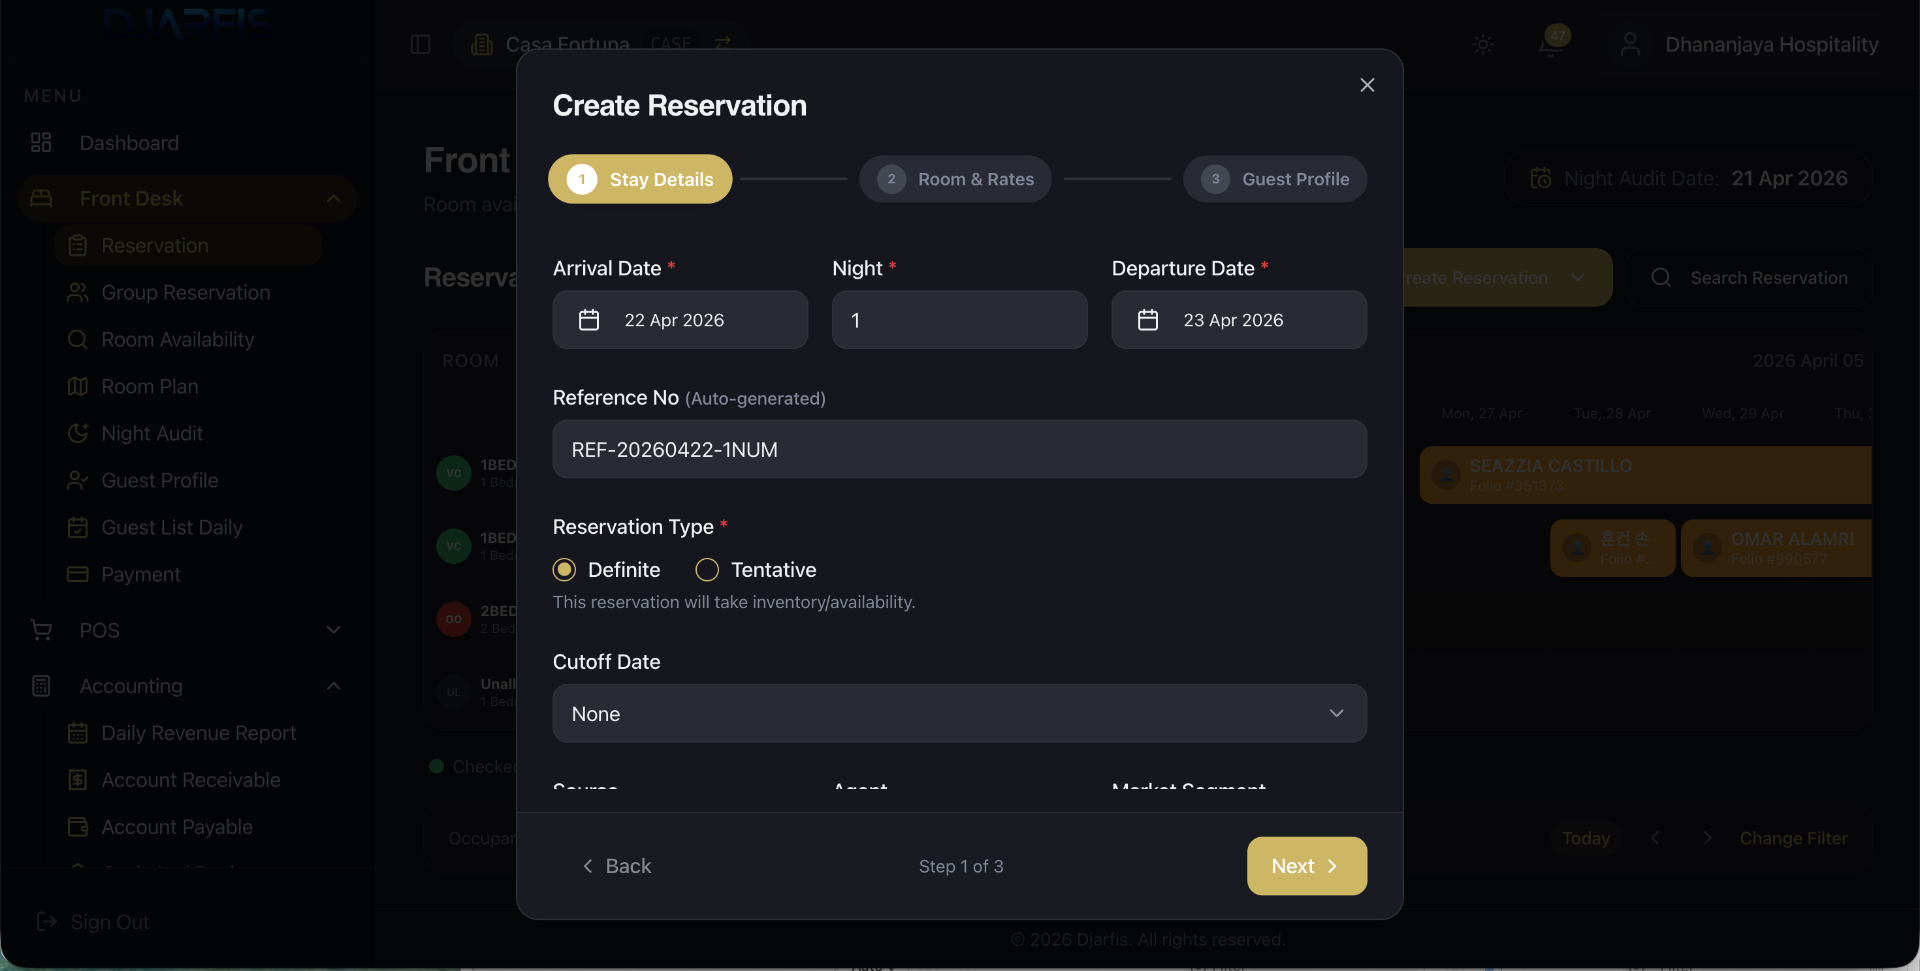The height and width of the screenshot is (971, 1920).
Task: Click the Payment card icon
Action: 77,574
